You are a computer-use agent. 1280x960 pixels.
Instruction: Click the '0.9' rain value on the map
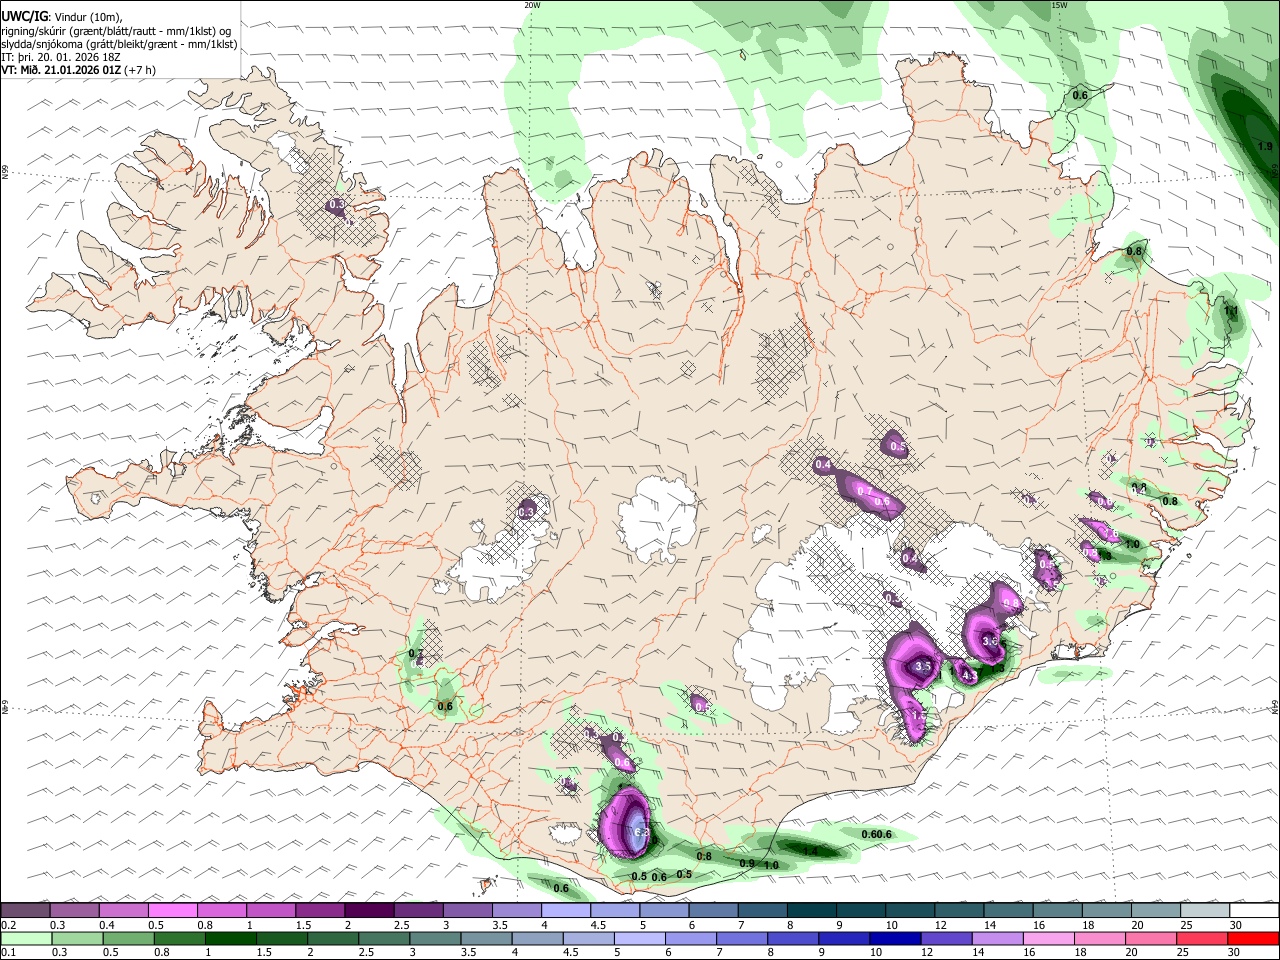(747, 863)
